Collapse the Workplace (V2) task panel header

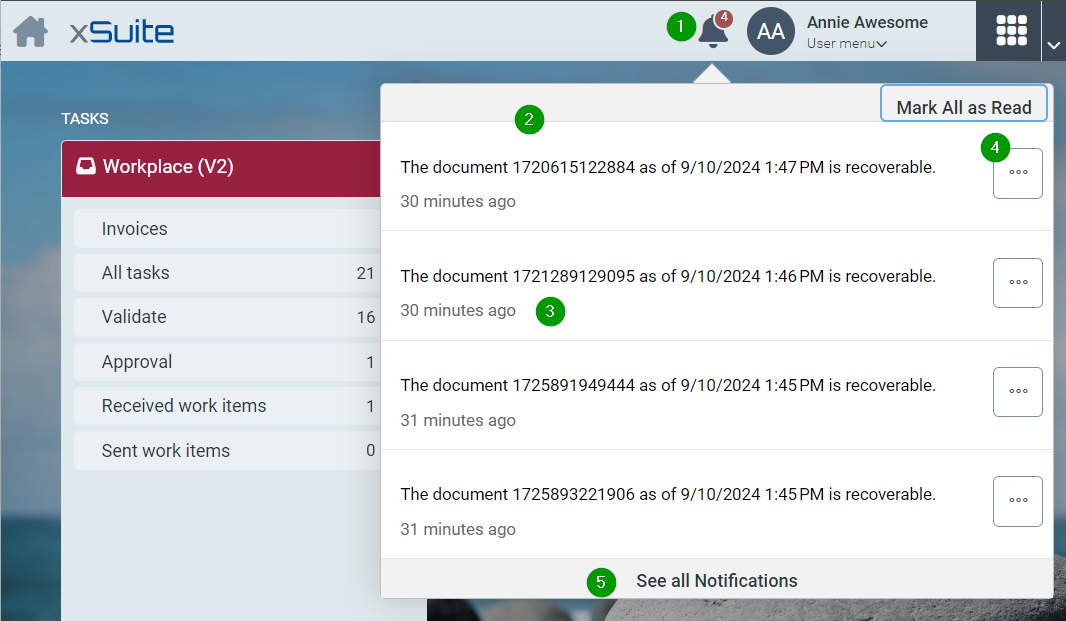(x=220, y=167)
